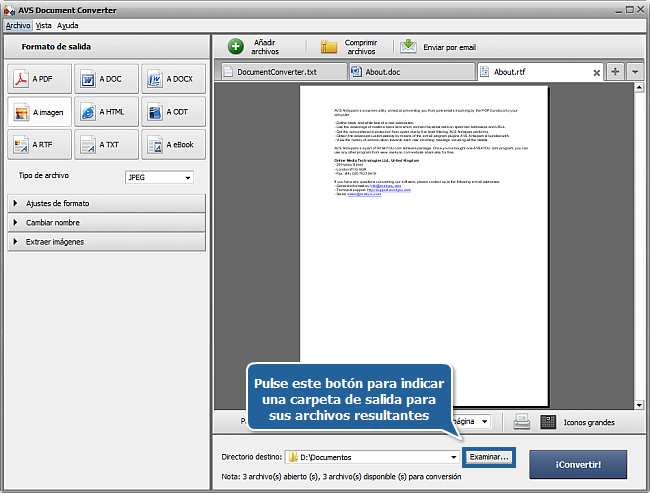Open the tab list dropdown arrow
Viewport: 650px width, 493px height.
click(x=635, y=72)
